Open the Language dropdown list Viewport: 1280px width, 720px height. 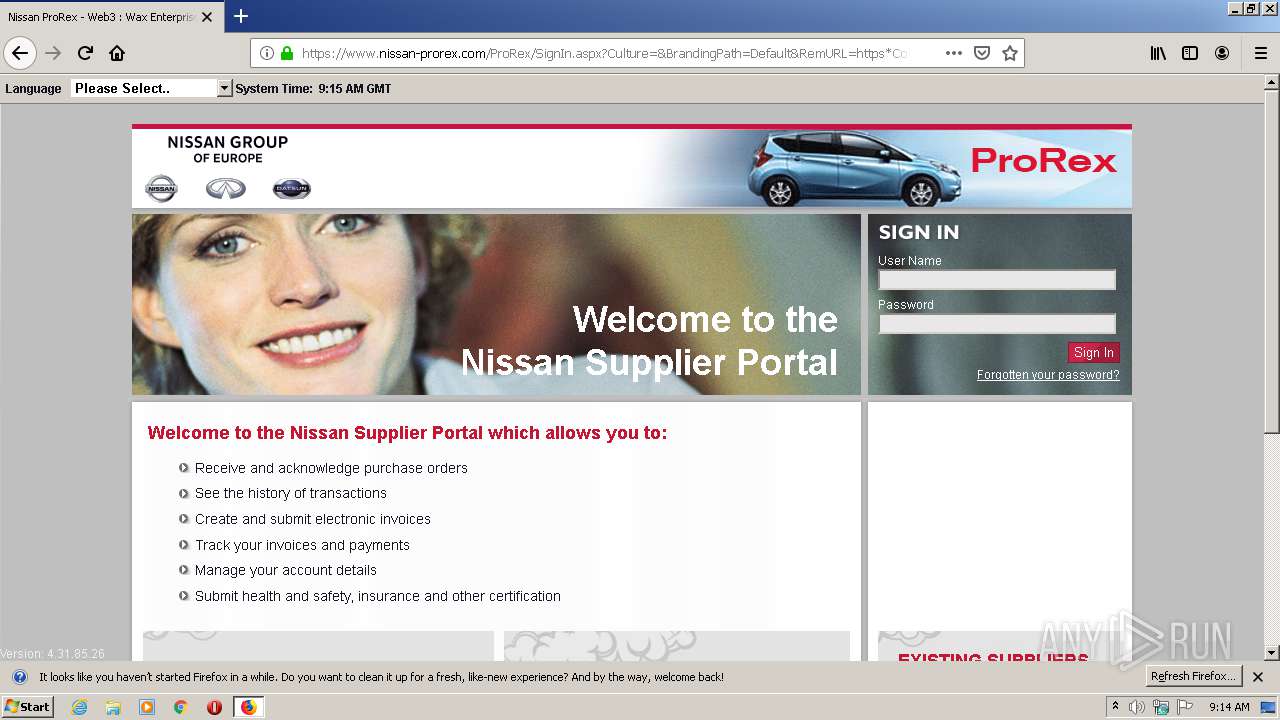coord(151,88)
